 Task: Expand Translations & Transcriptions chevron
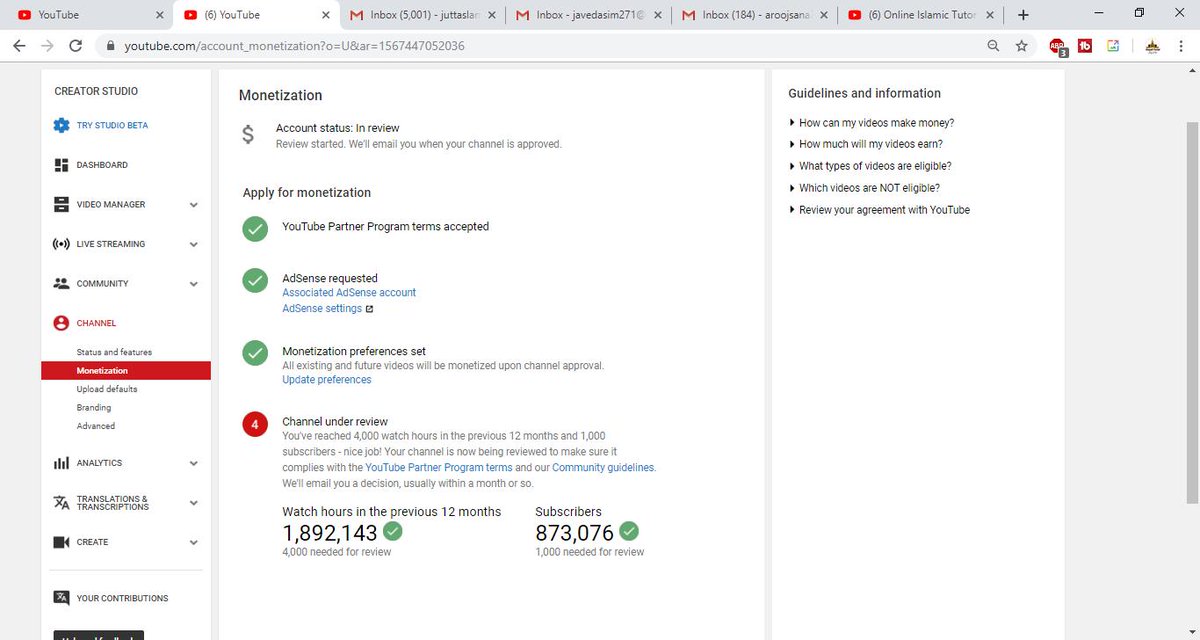[194, 503]
